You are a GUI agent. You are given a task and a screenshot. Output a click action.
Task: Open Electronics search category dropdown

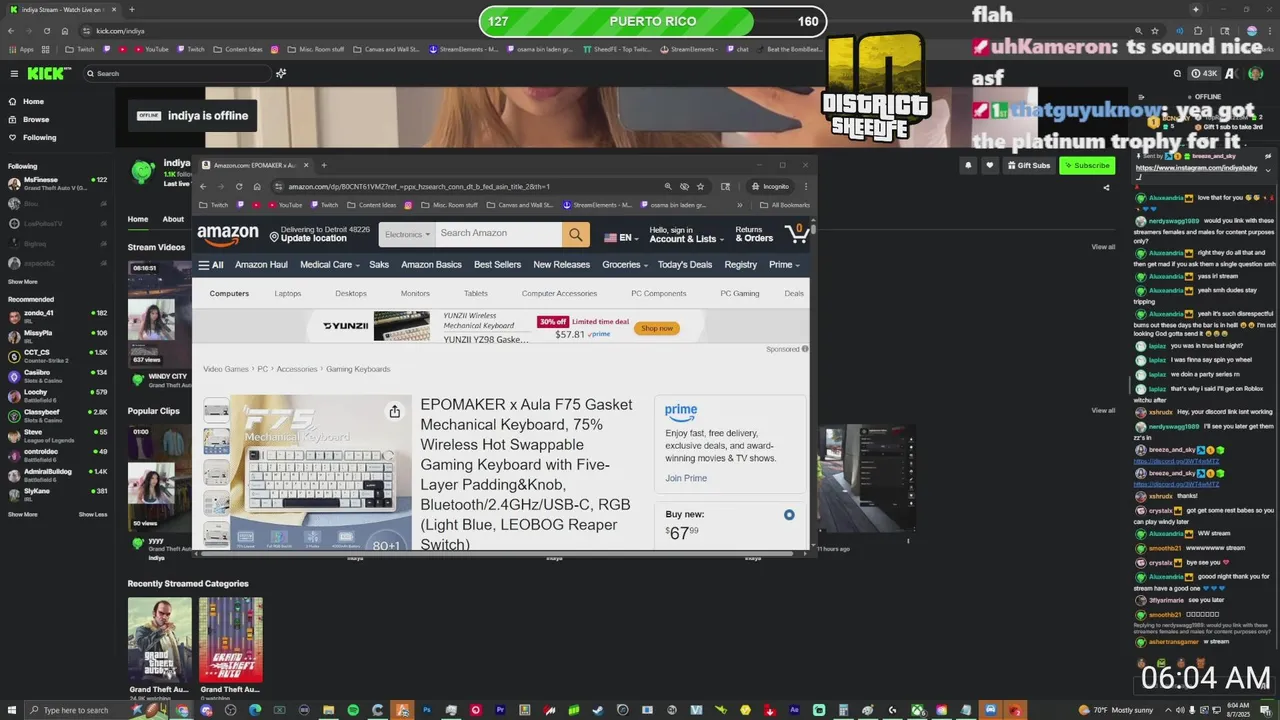pos(408,234)
